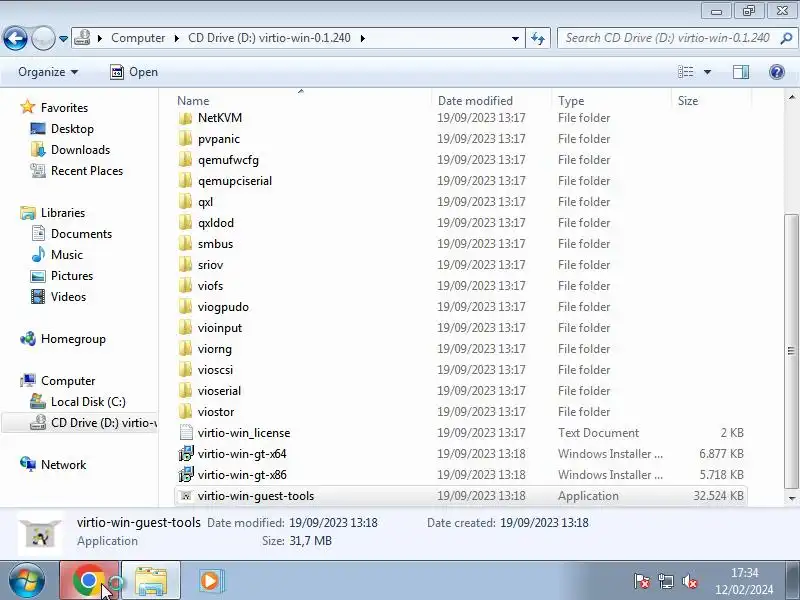This screenshot has height=600, width=800.
Task: Click the muted volume tray icon
Action: click(689, 581)
